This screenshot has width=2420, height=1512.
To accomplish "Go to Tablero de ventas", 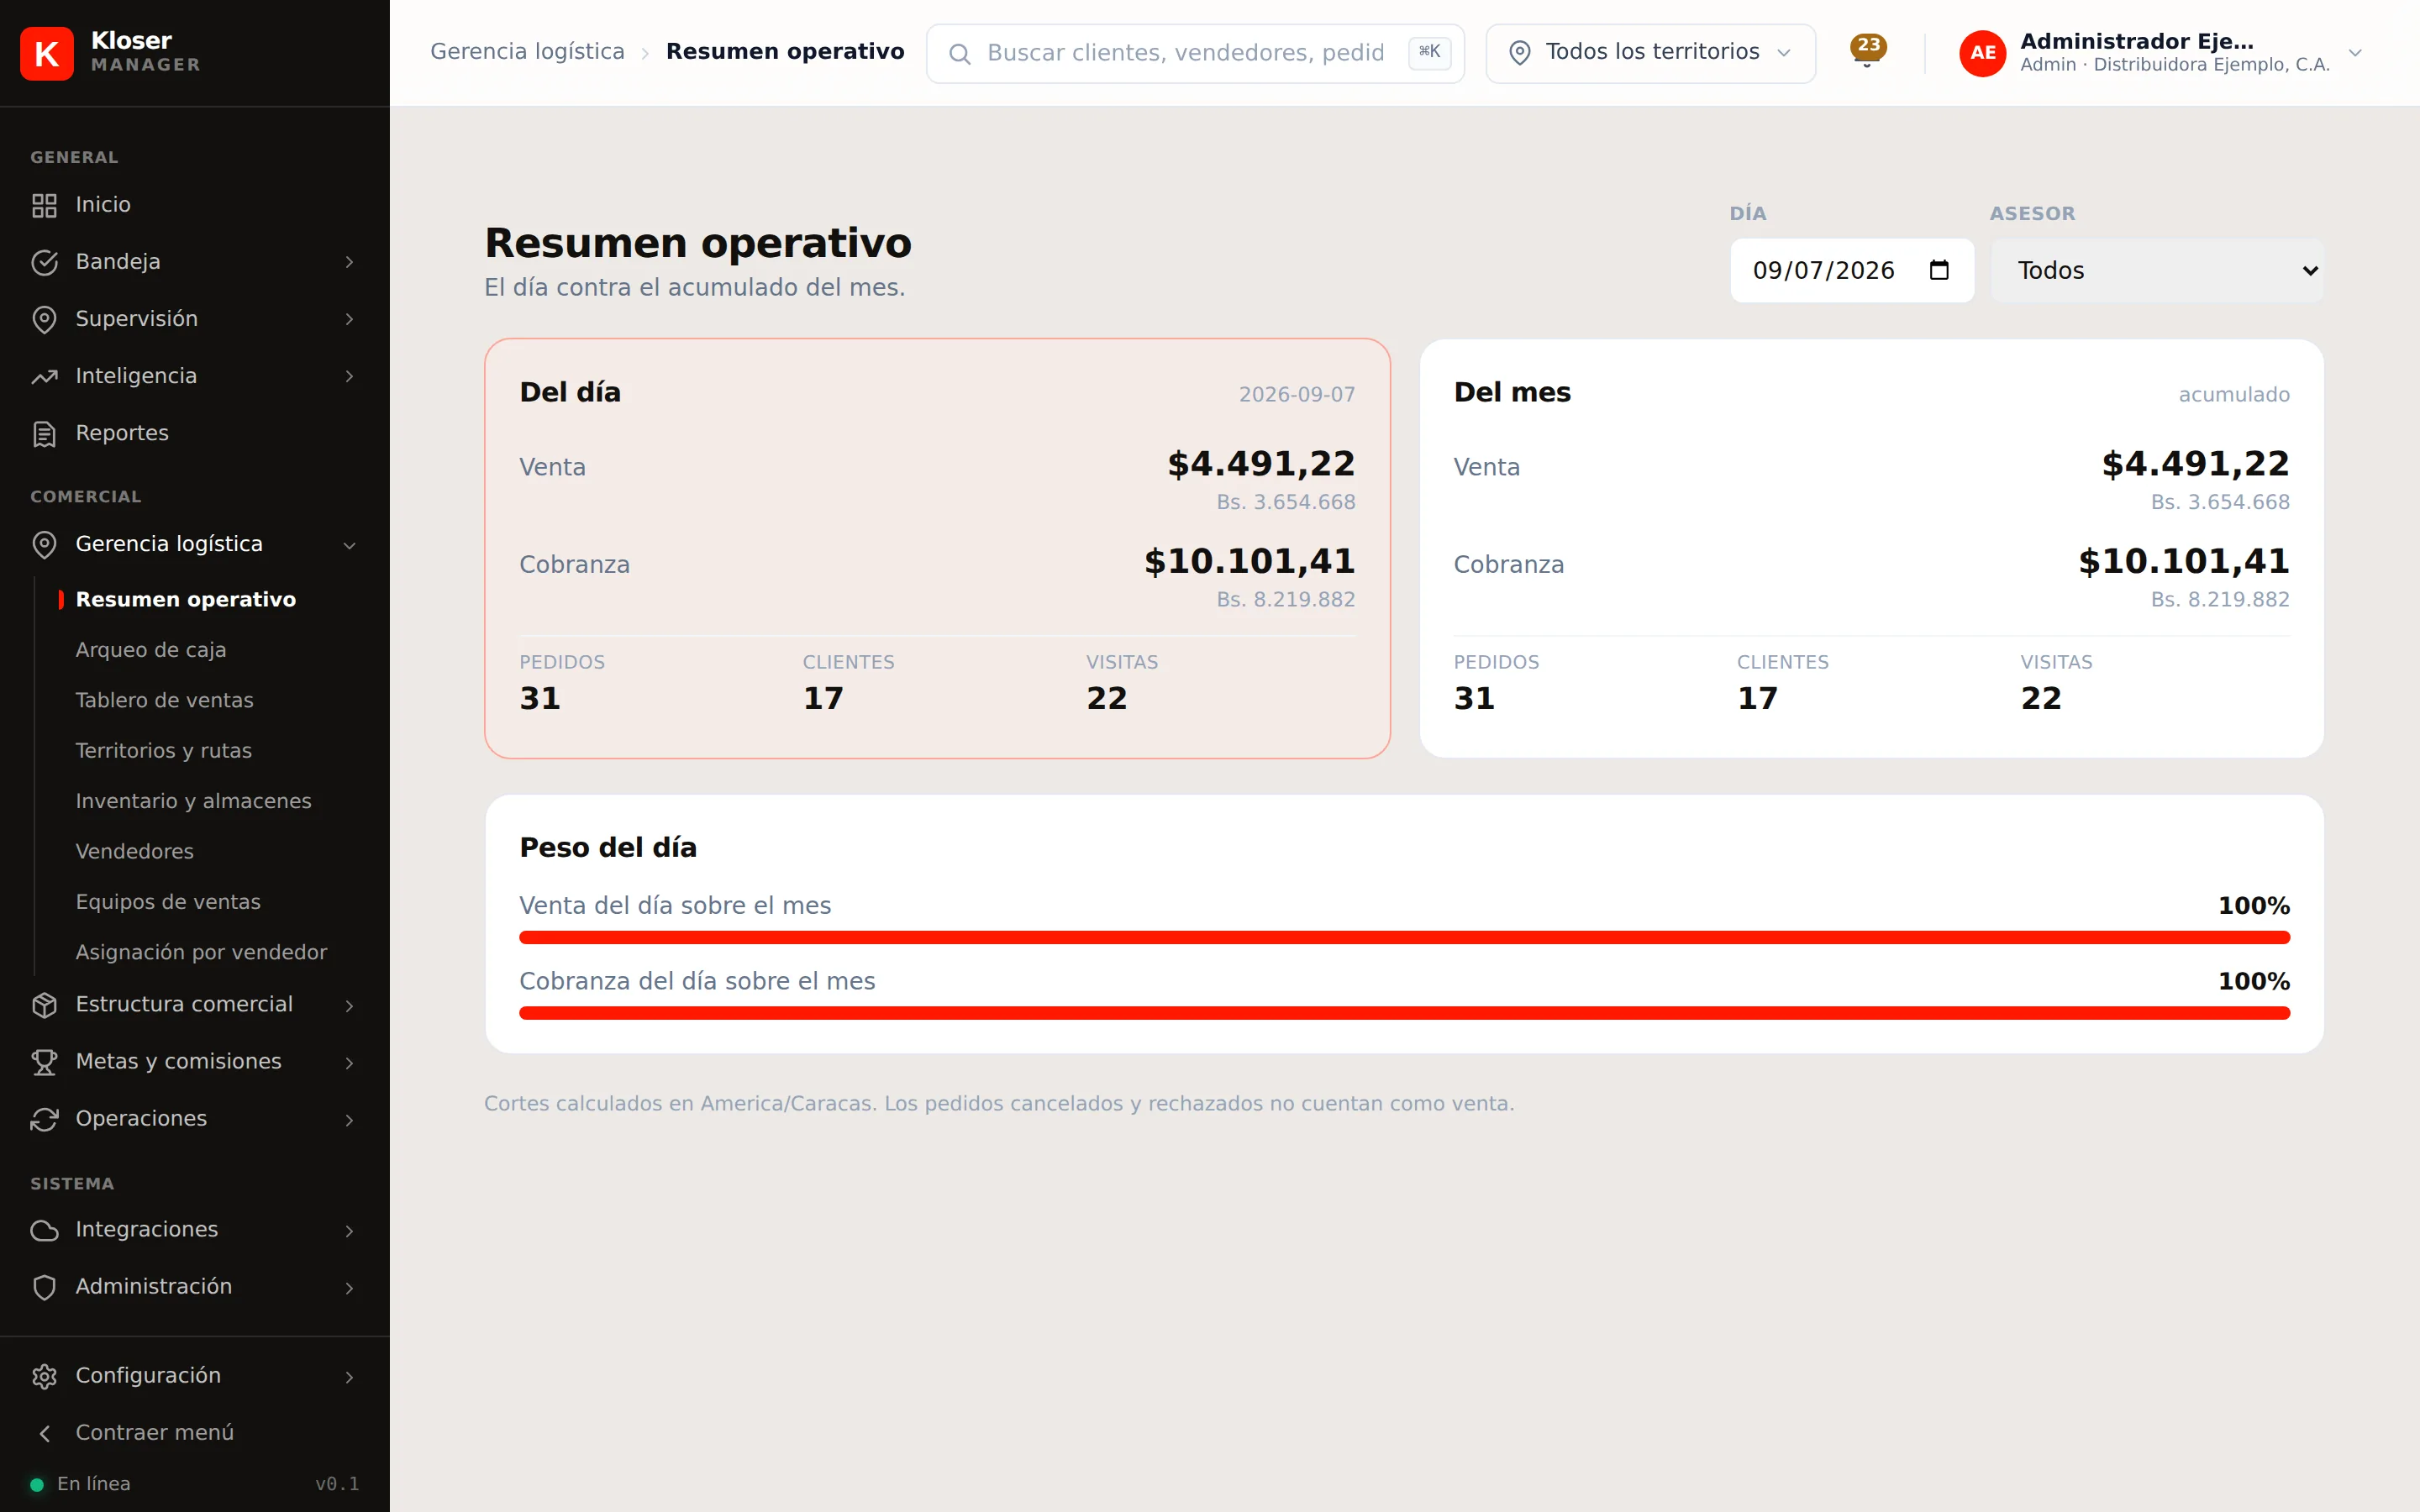I will (165, 700).
